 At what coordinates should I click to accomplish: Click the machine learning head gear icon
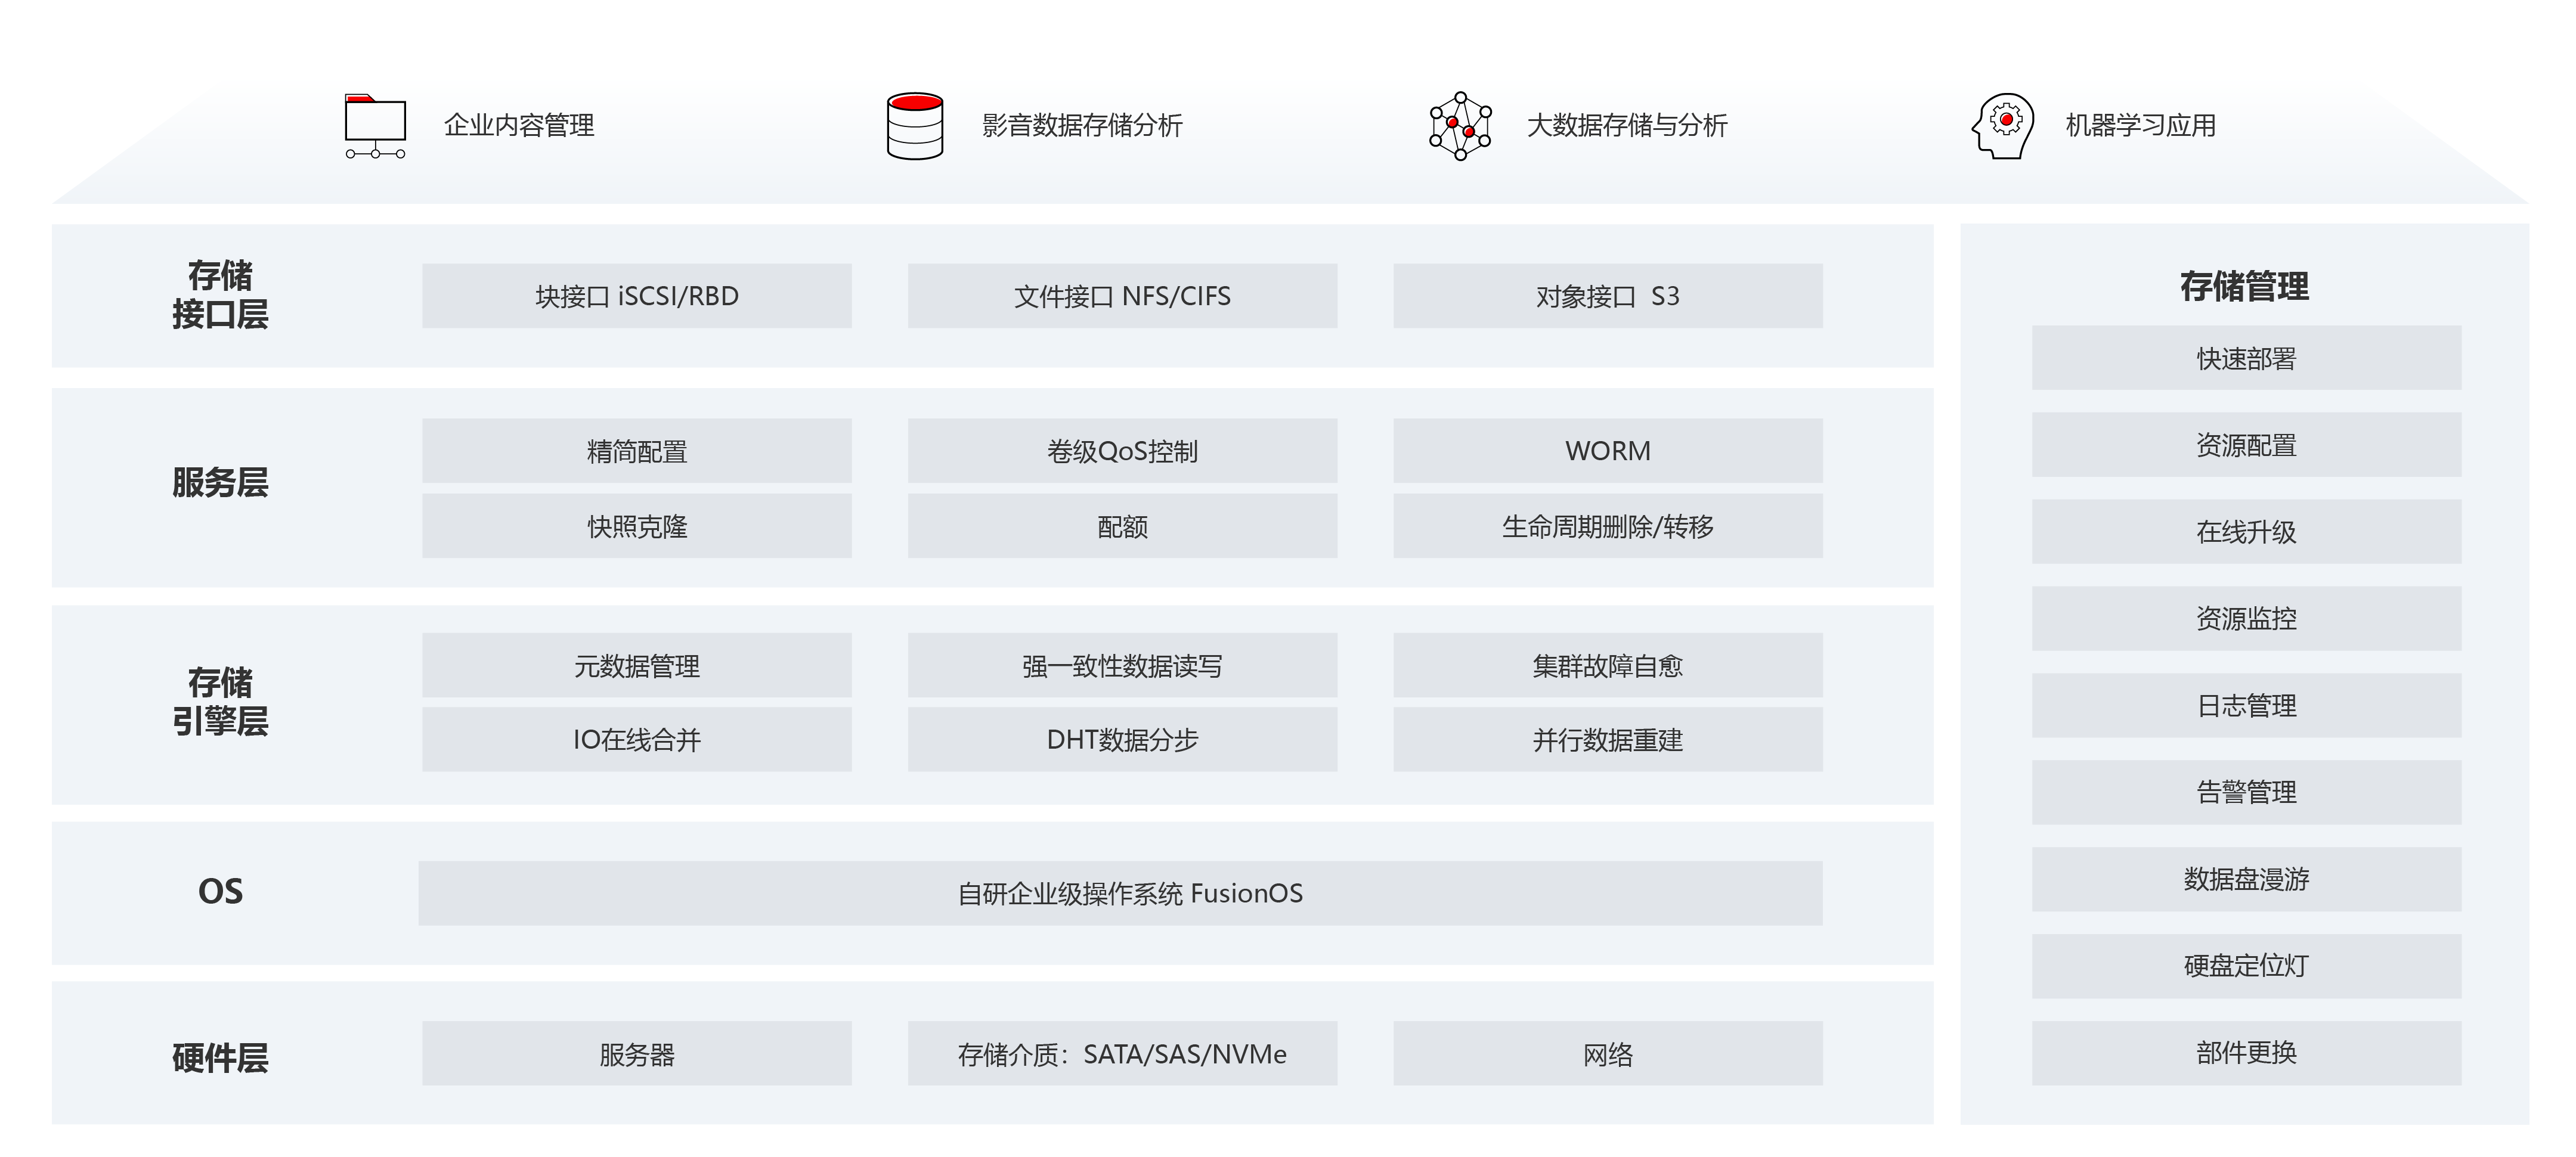2003,126
